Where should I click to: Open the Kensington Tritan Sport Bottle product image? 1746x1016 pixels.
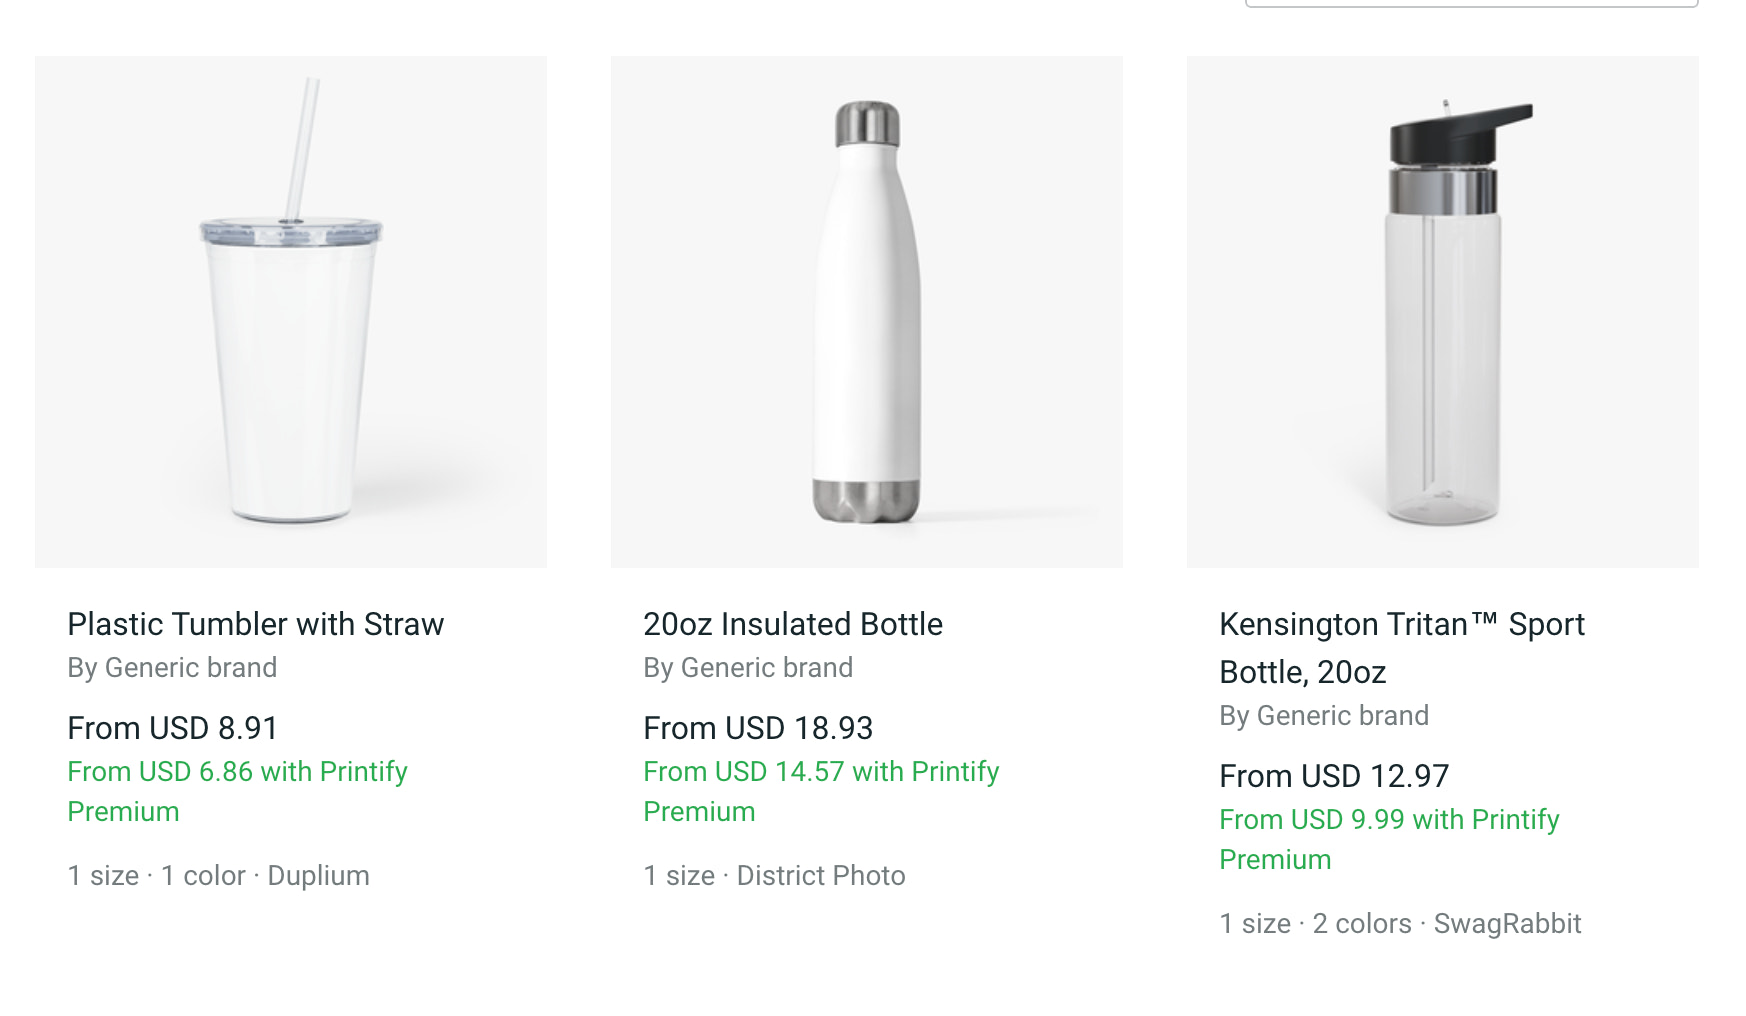click(1442, 312)
